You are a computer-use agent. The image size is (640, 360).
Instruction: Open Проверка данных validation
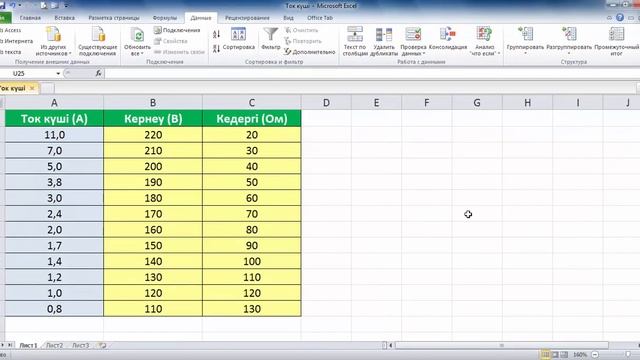413,41
